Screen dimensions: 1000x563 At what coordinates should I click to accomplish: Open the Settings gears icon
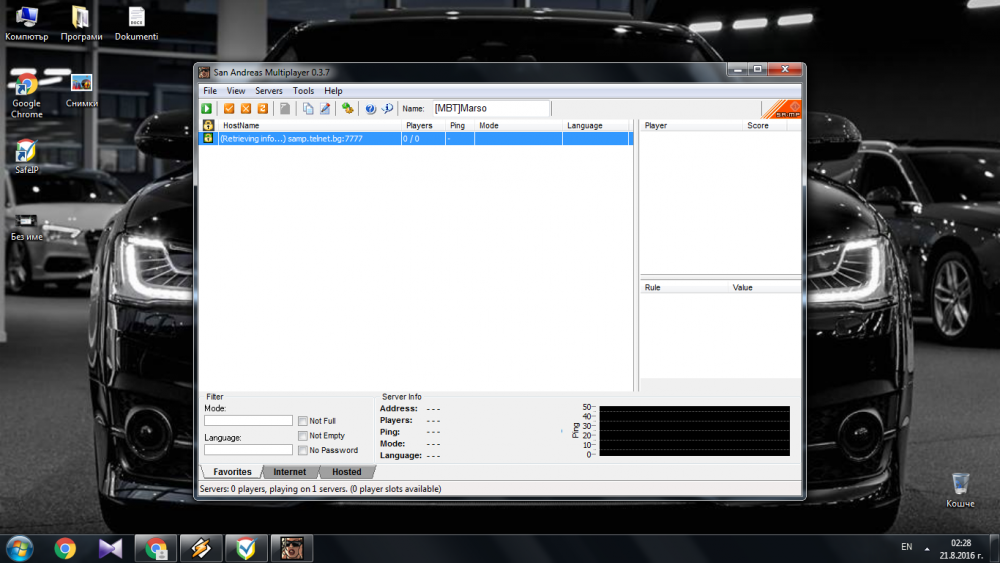[x=348, y=108]
